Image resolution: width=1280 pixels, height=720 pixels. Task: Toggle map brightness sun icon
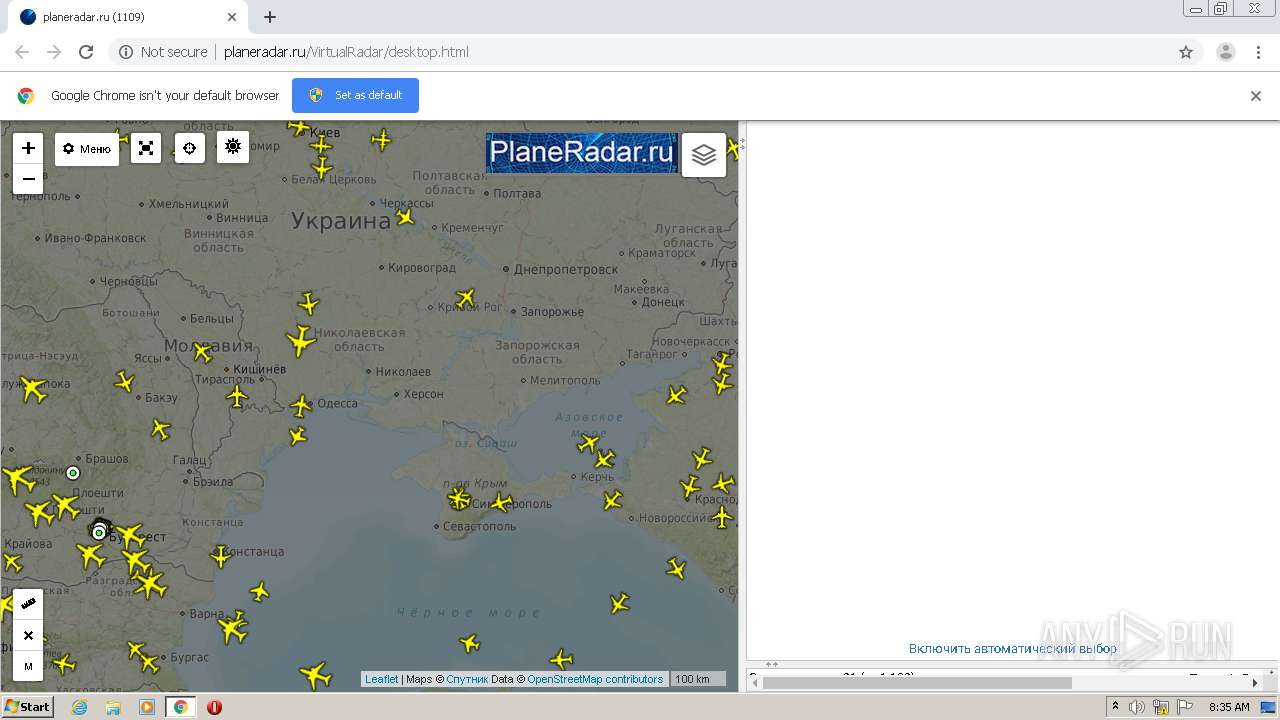[233, 147]
